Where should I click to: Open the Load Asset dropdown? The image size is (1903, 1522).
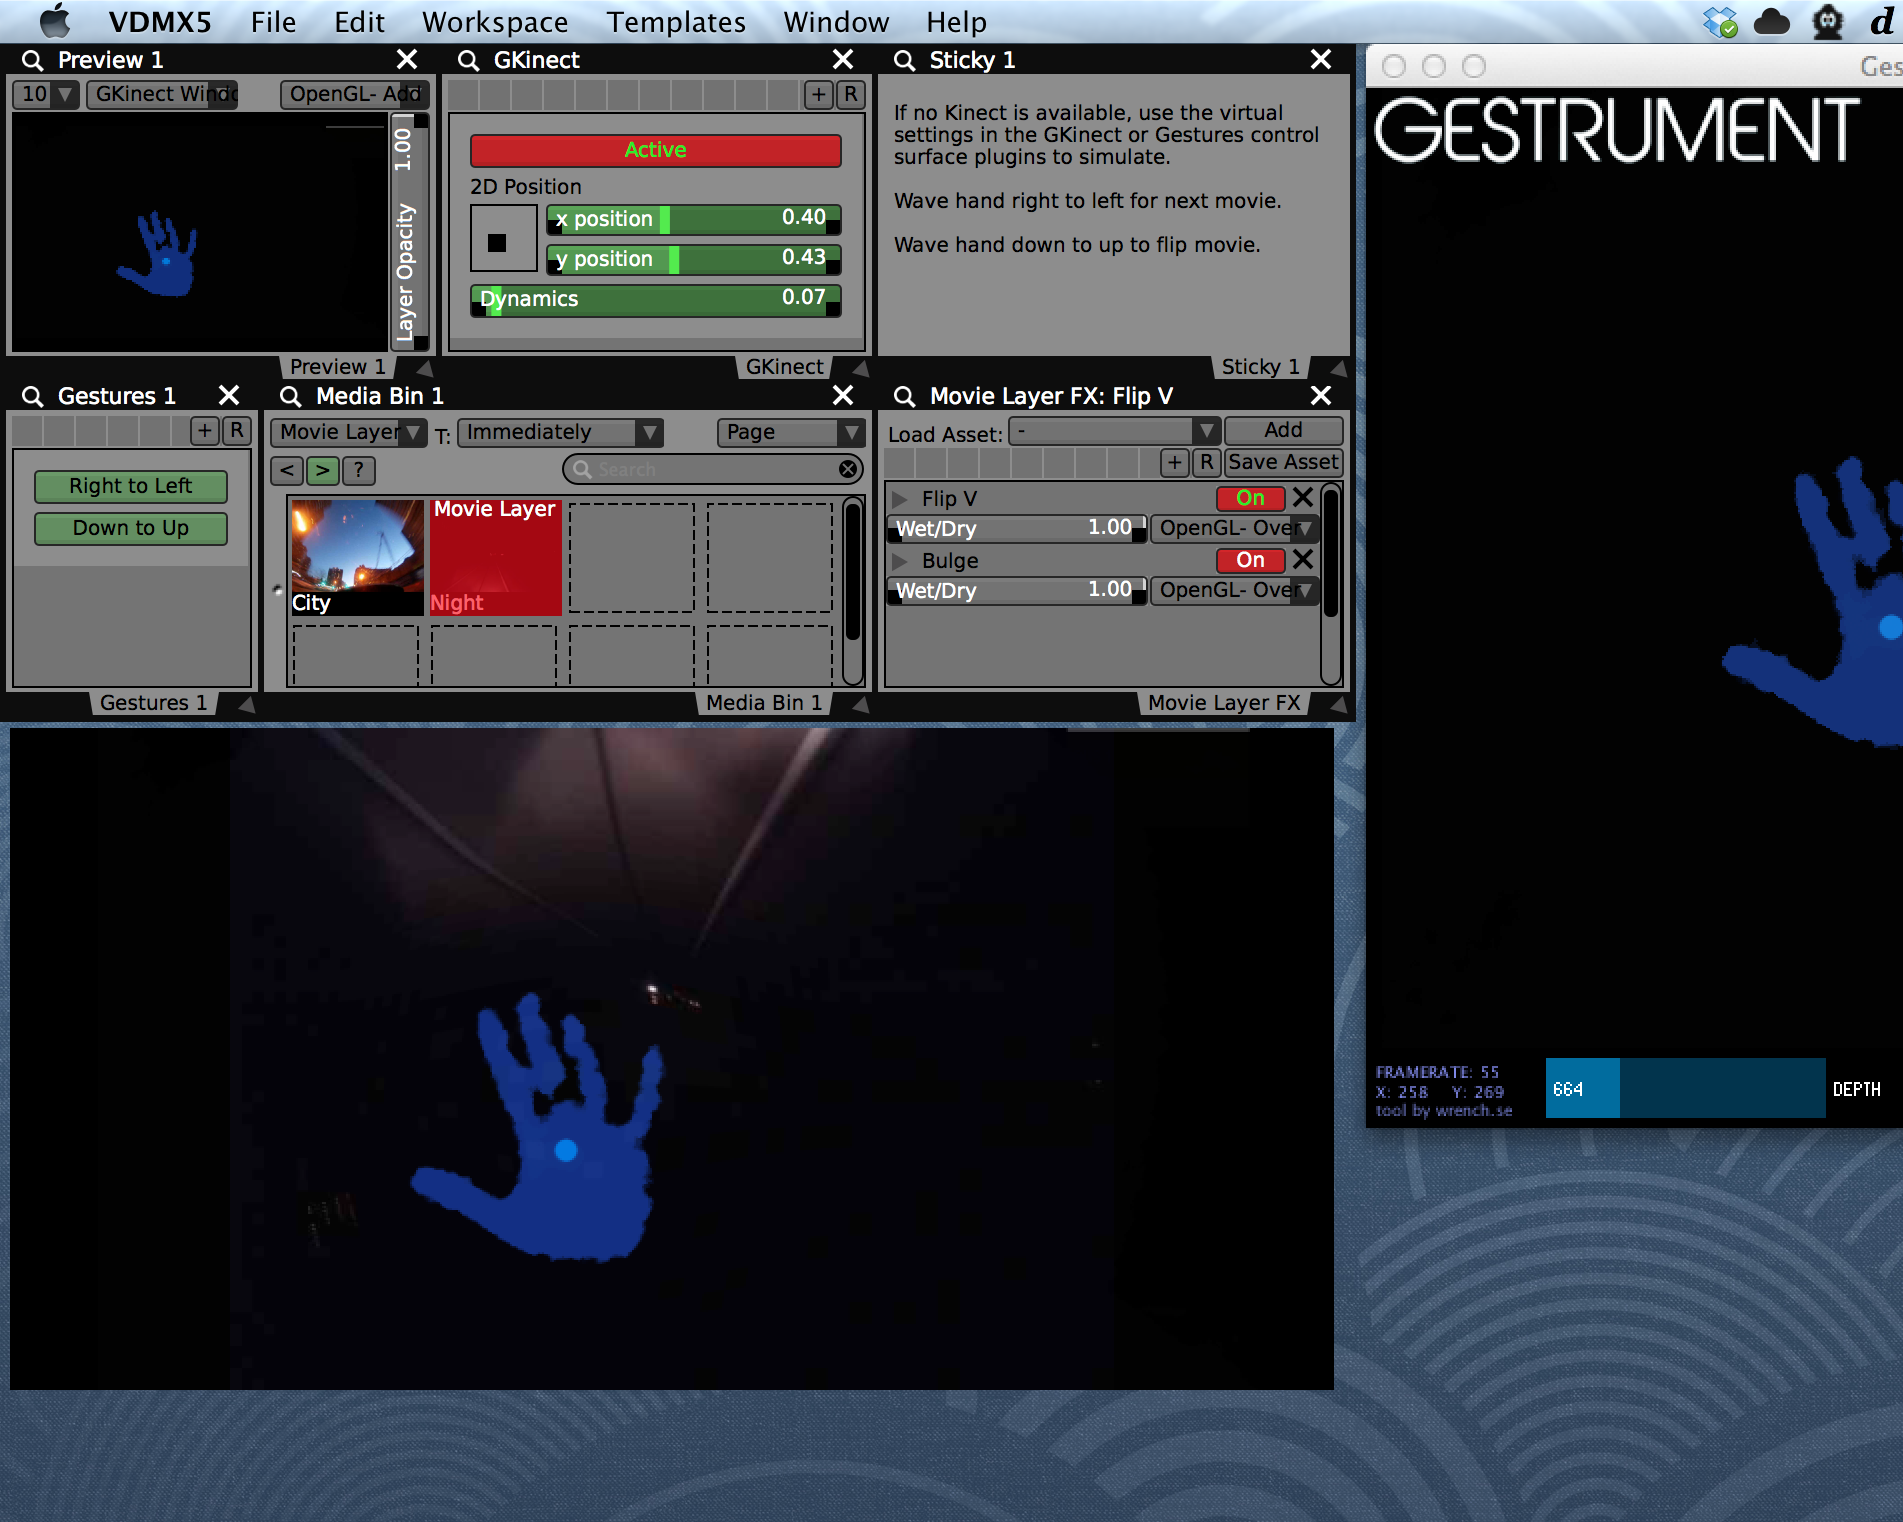coord(1114,431)
